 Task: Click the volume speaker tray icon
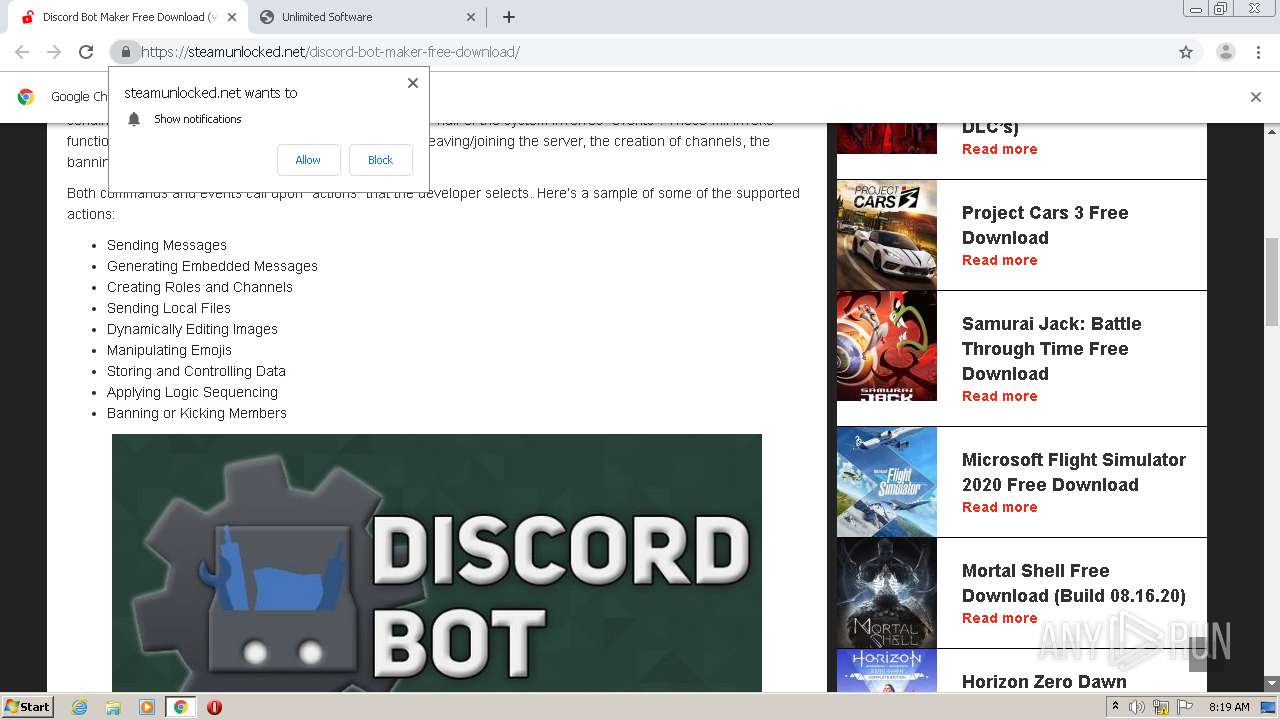tap(1137, 707)
